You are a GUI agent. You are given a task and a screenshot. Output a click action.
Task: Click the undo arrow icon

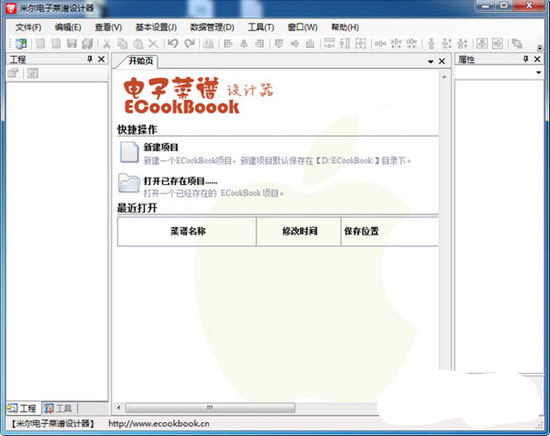click(173, 43)
